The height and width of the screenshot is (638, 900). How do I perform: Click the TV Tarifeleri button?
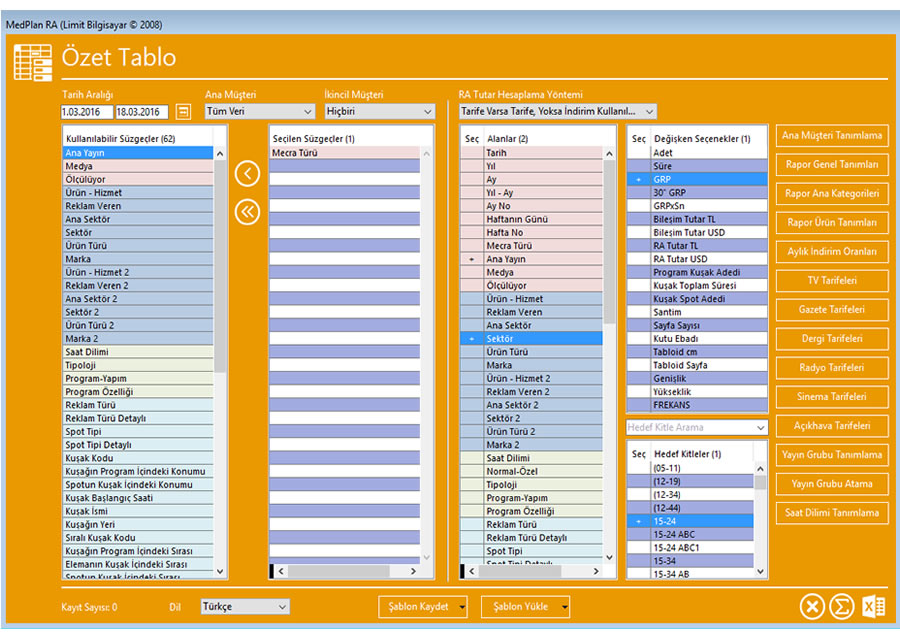click(832, 281)
